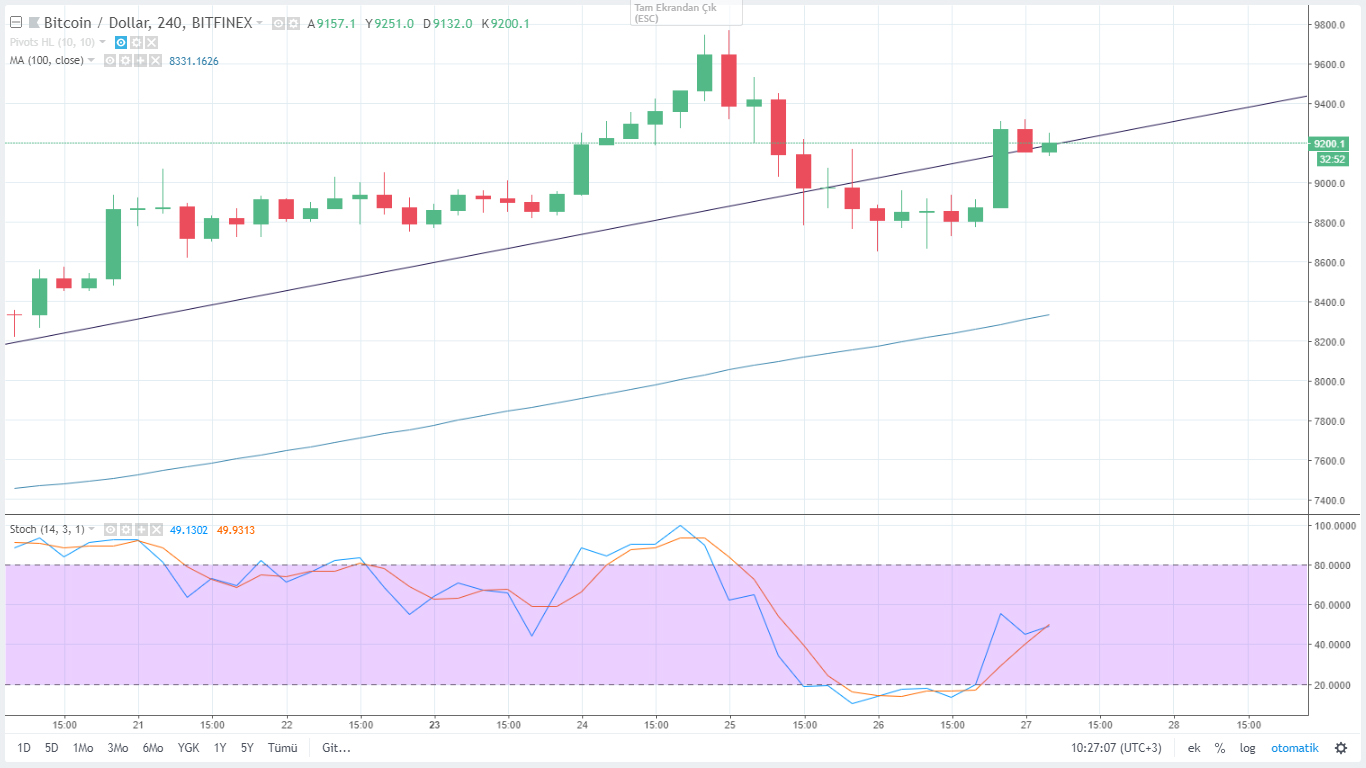1366x768 pixels.
Task: Select the 1Mo time range
Action: tap(83, 748)
